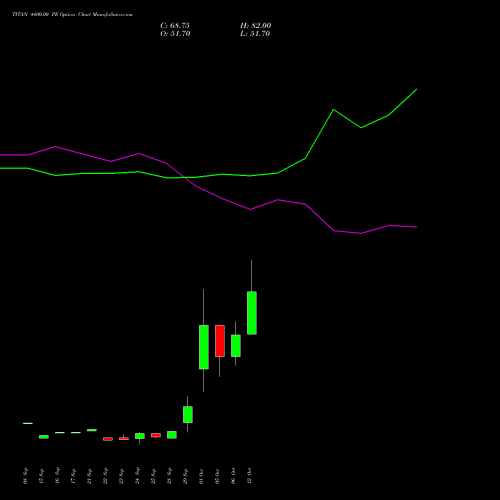Click the peak of the green line

pos(416,89)
